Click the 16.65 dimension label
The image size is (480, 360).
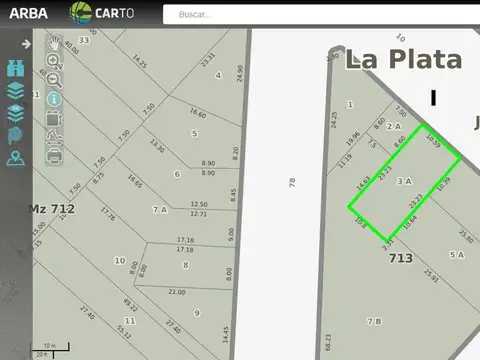pos(135,181)
